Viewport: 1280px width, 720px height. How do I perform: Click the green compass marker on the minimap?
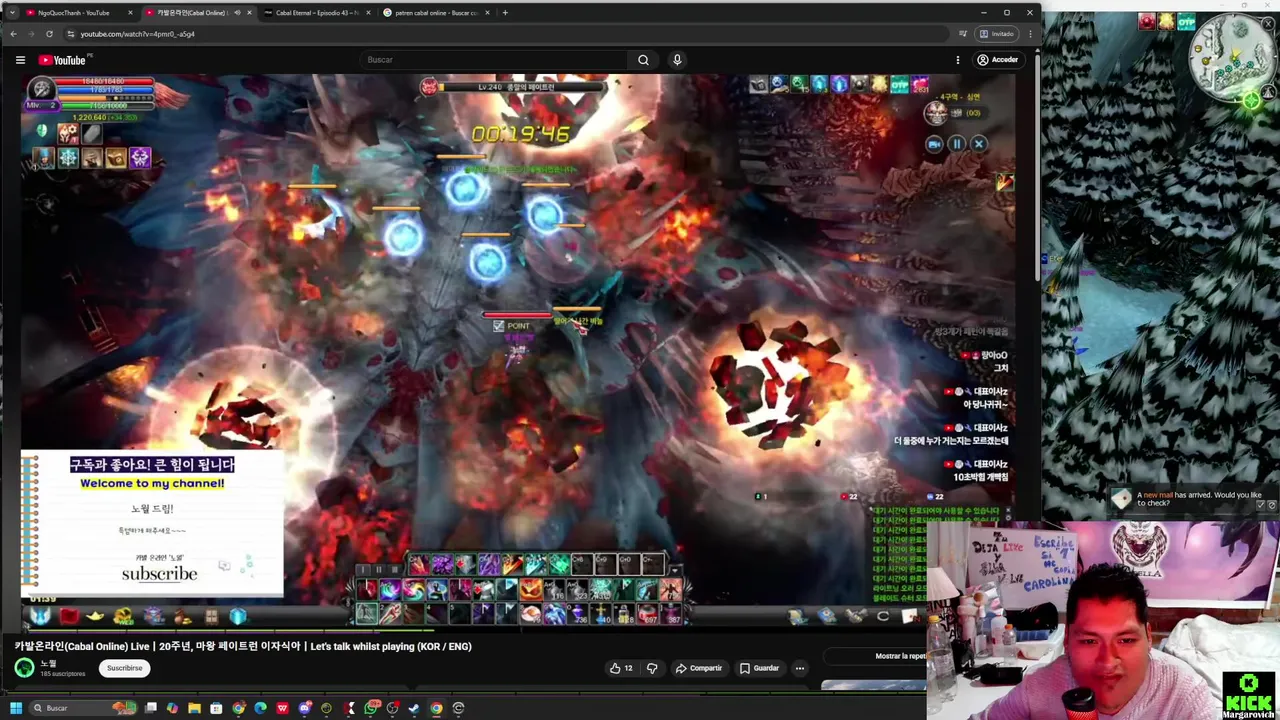(1252, 100)
